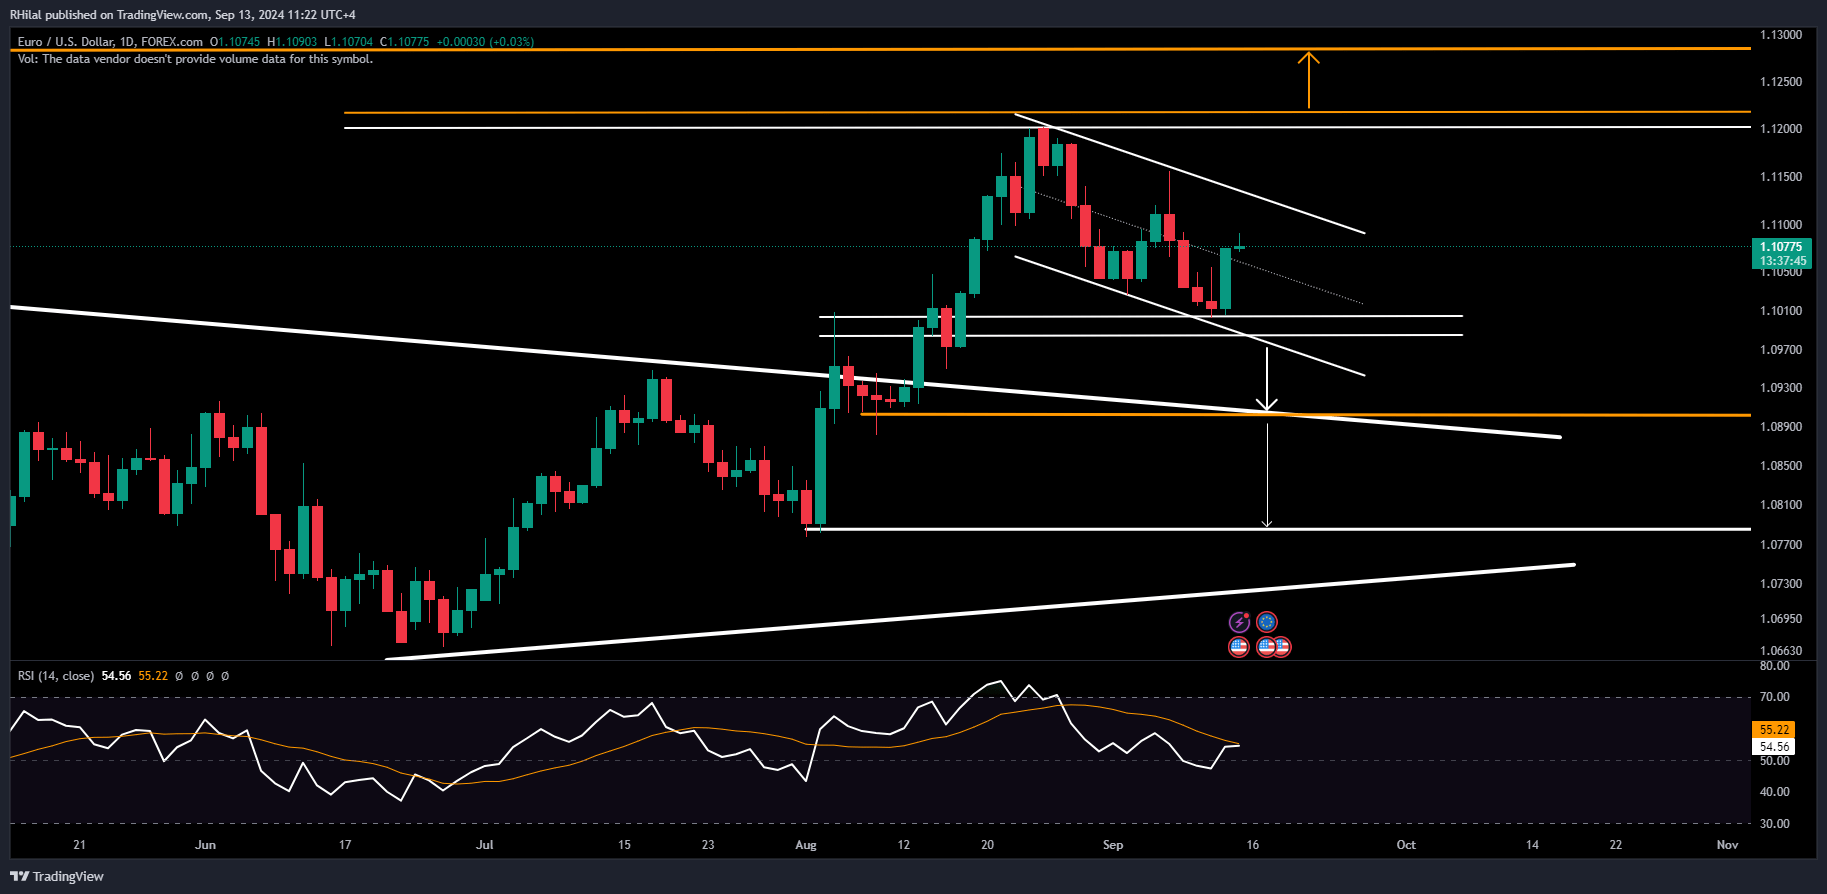Click '1.07700' on the price axis

tap(1781, 545)
